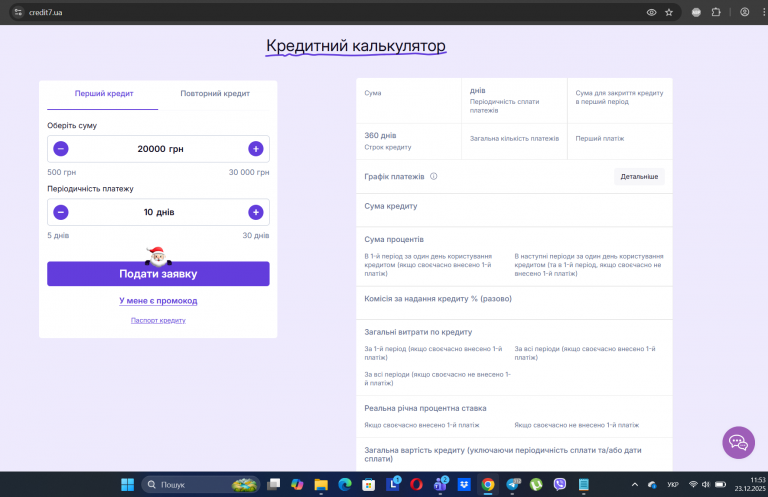The width and height of the screenshot is (768, 497).
Task: Decrease the payment period with the minus button
Action: pyautogui.click(x=61, y=212)
